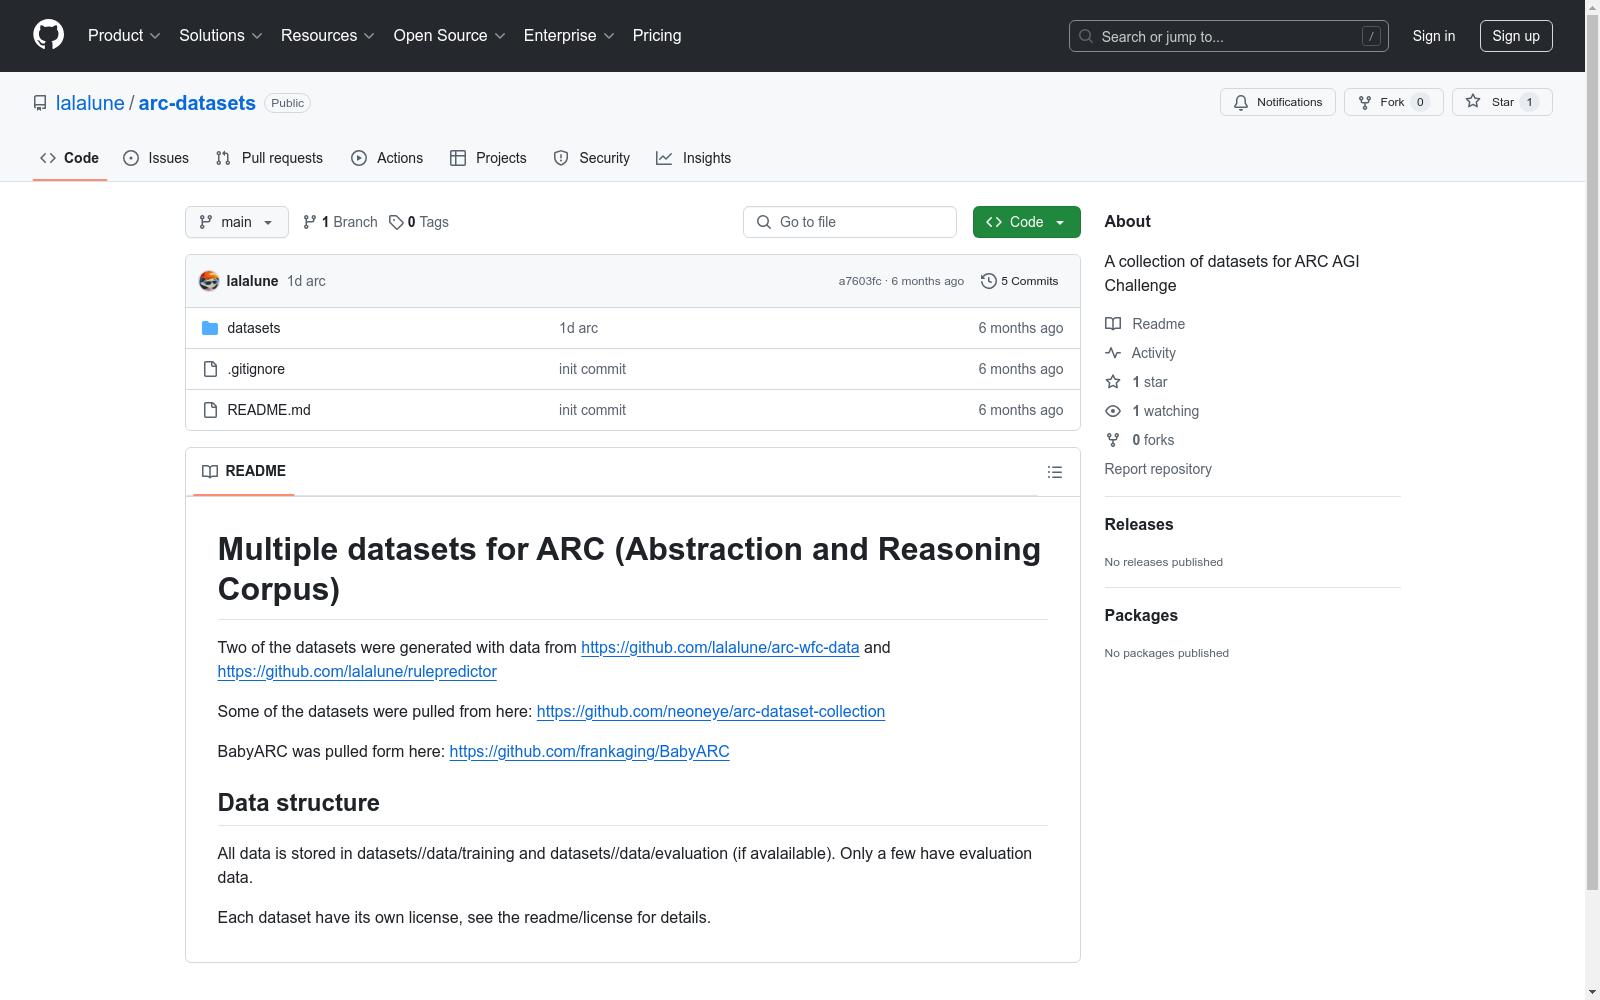This screenshot has height=1000, width=1600.
Task: Click the Readme book icon in About
Action: 1113,324
